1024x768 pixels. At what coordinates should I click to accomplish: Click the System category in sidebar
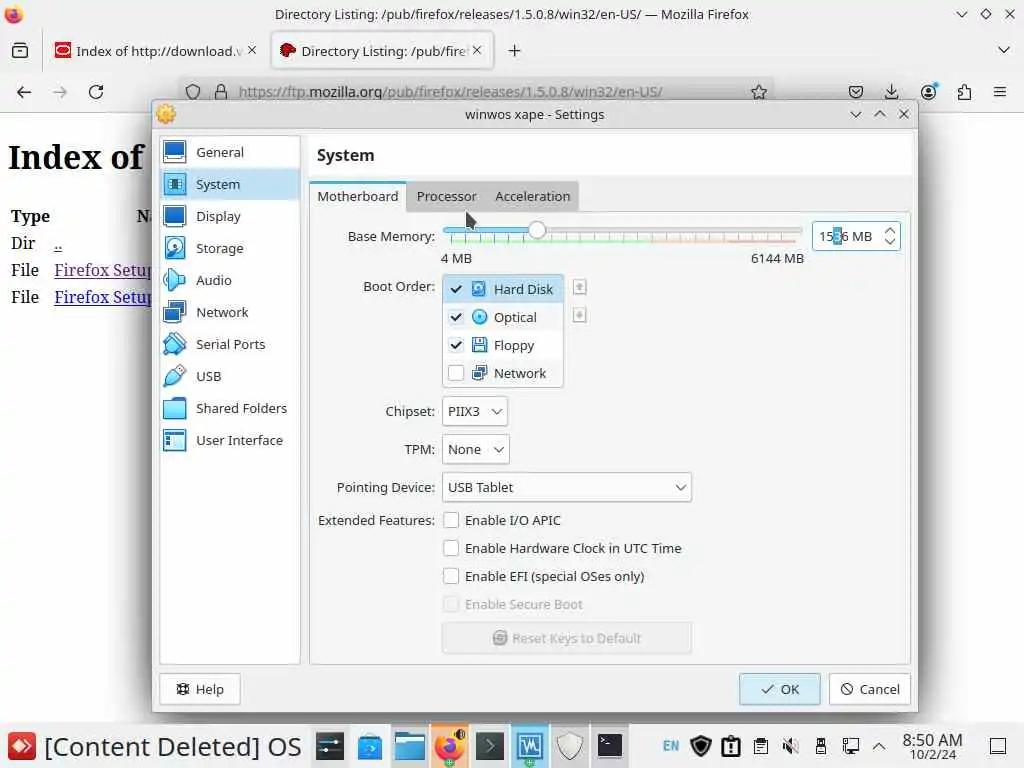pyautogui.click(x=229, y=184)
